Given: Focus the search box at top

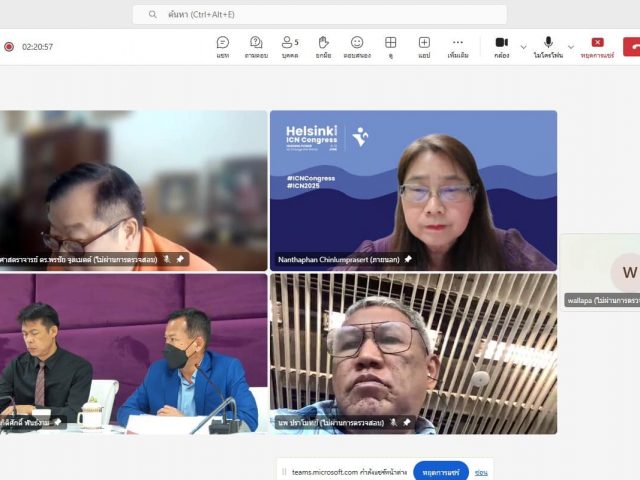Looking at the screenshot, I should pyautogui.click(x=320, y=14).
